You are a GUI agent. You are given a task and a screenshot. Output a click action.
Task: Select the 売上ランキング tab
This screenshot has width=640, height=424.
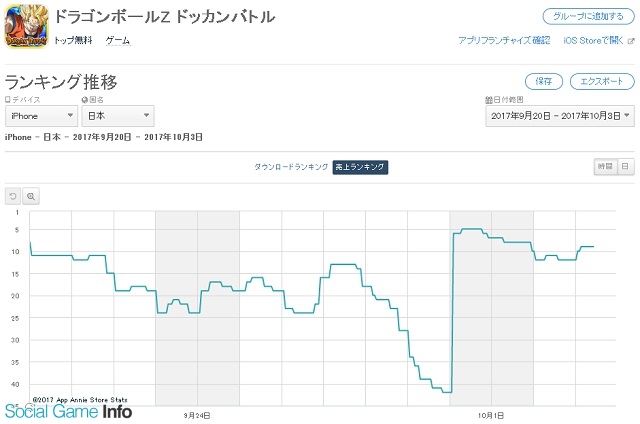point(360,167)
